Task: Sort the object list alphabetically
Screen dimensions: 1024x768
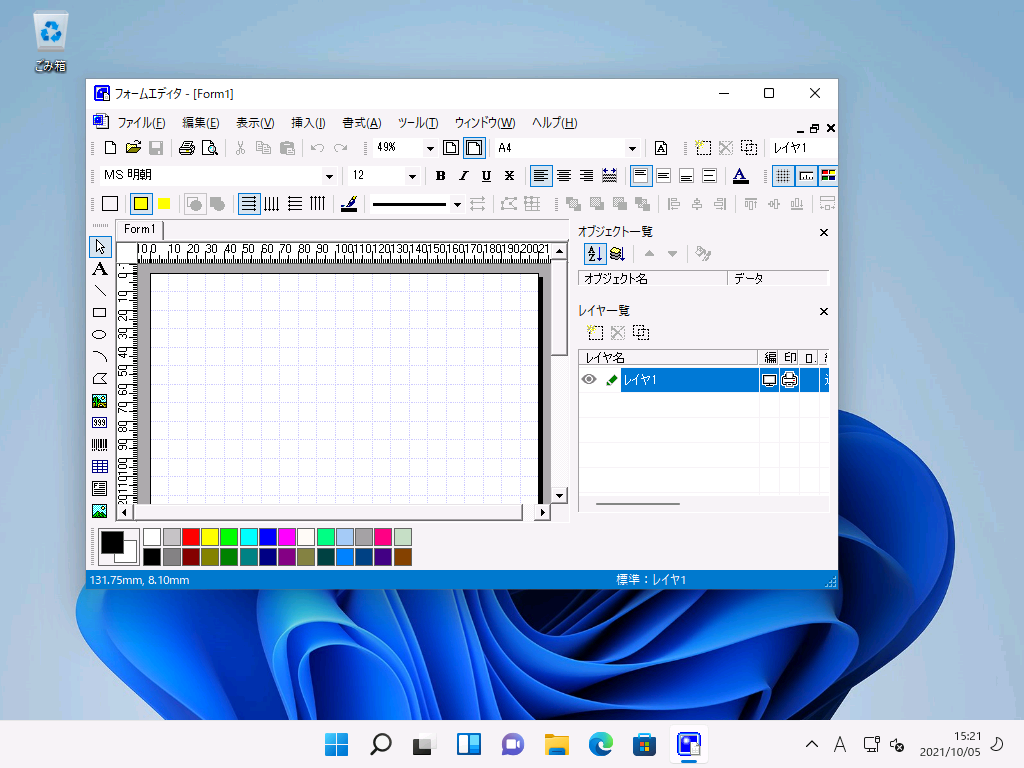Action: [x=594, y=253]
